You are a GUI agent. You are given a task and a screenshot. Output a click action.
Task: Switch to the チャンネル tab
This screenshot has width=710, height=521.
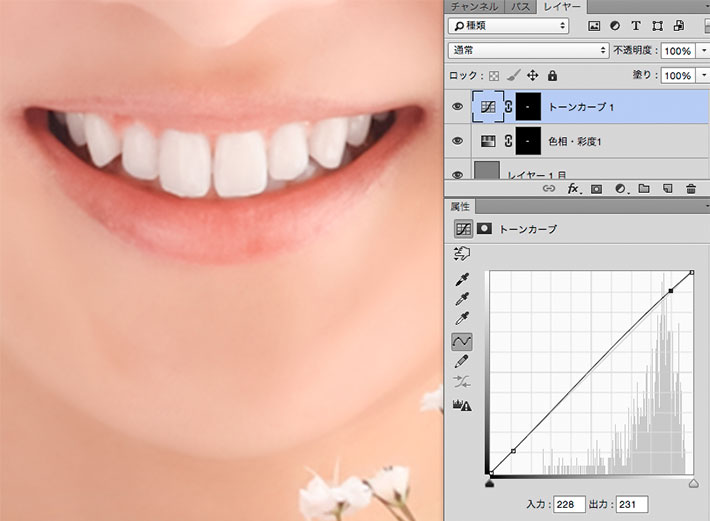(x=474, y=6)
